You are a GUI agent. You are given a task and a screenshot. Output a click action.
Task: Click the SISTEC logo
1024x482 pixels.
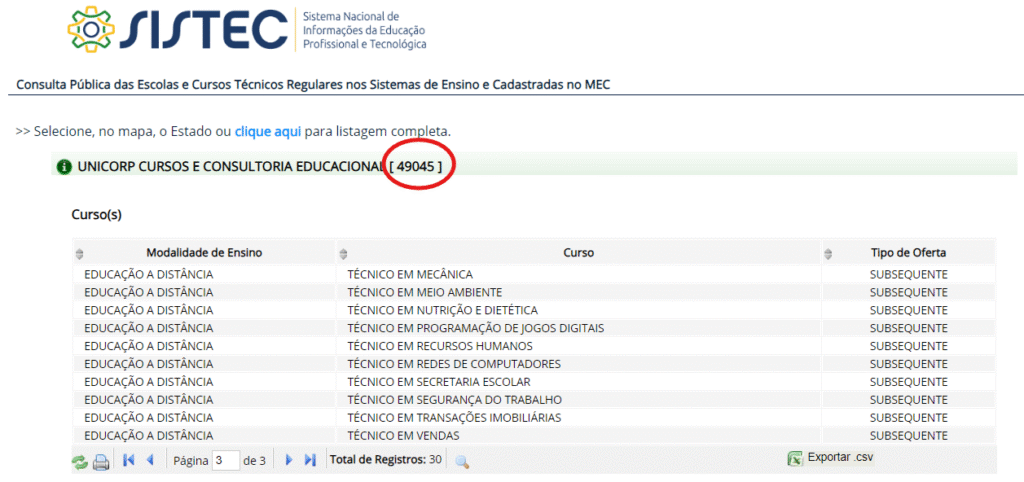point(178,31)
